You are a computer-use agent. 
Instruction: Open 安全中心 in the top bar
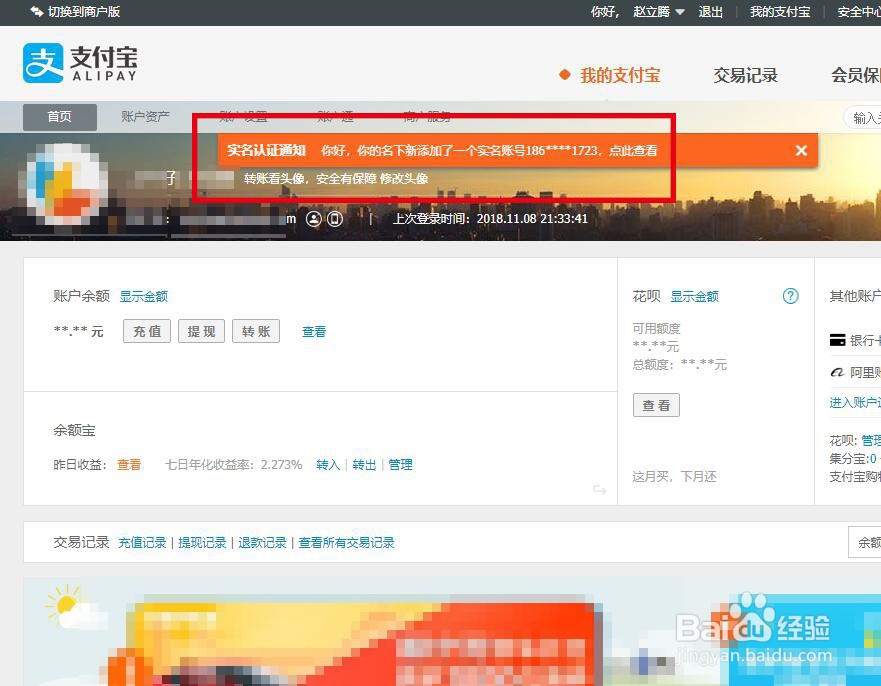click(x=859, y=12)
